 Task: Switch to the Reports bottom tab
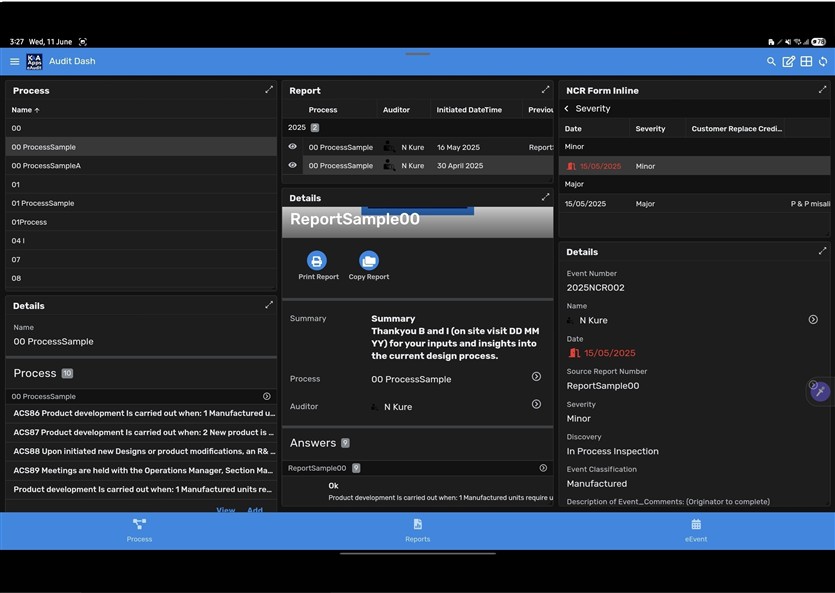417,530
